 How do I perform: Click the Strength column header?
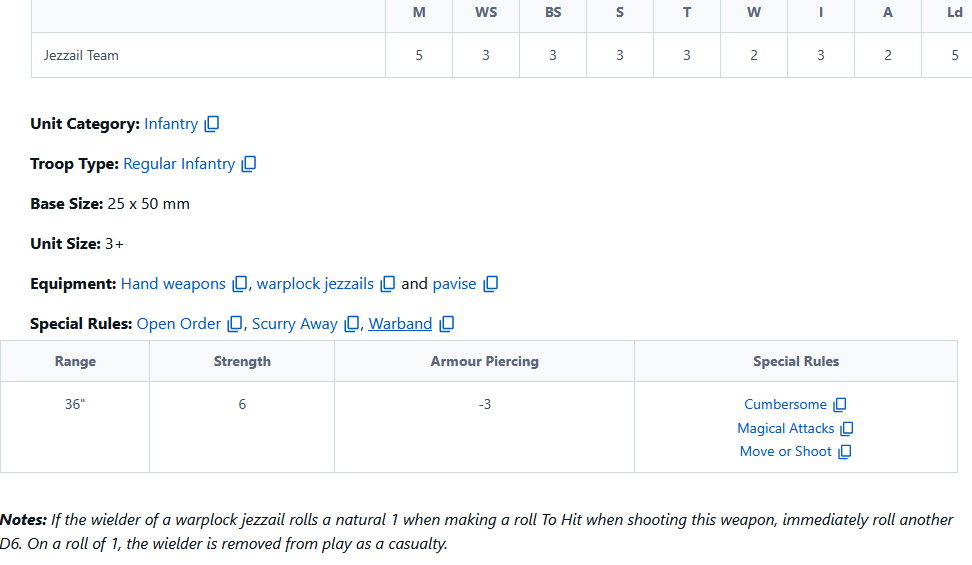pos(242,362)
